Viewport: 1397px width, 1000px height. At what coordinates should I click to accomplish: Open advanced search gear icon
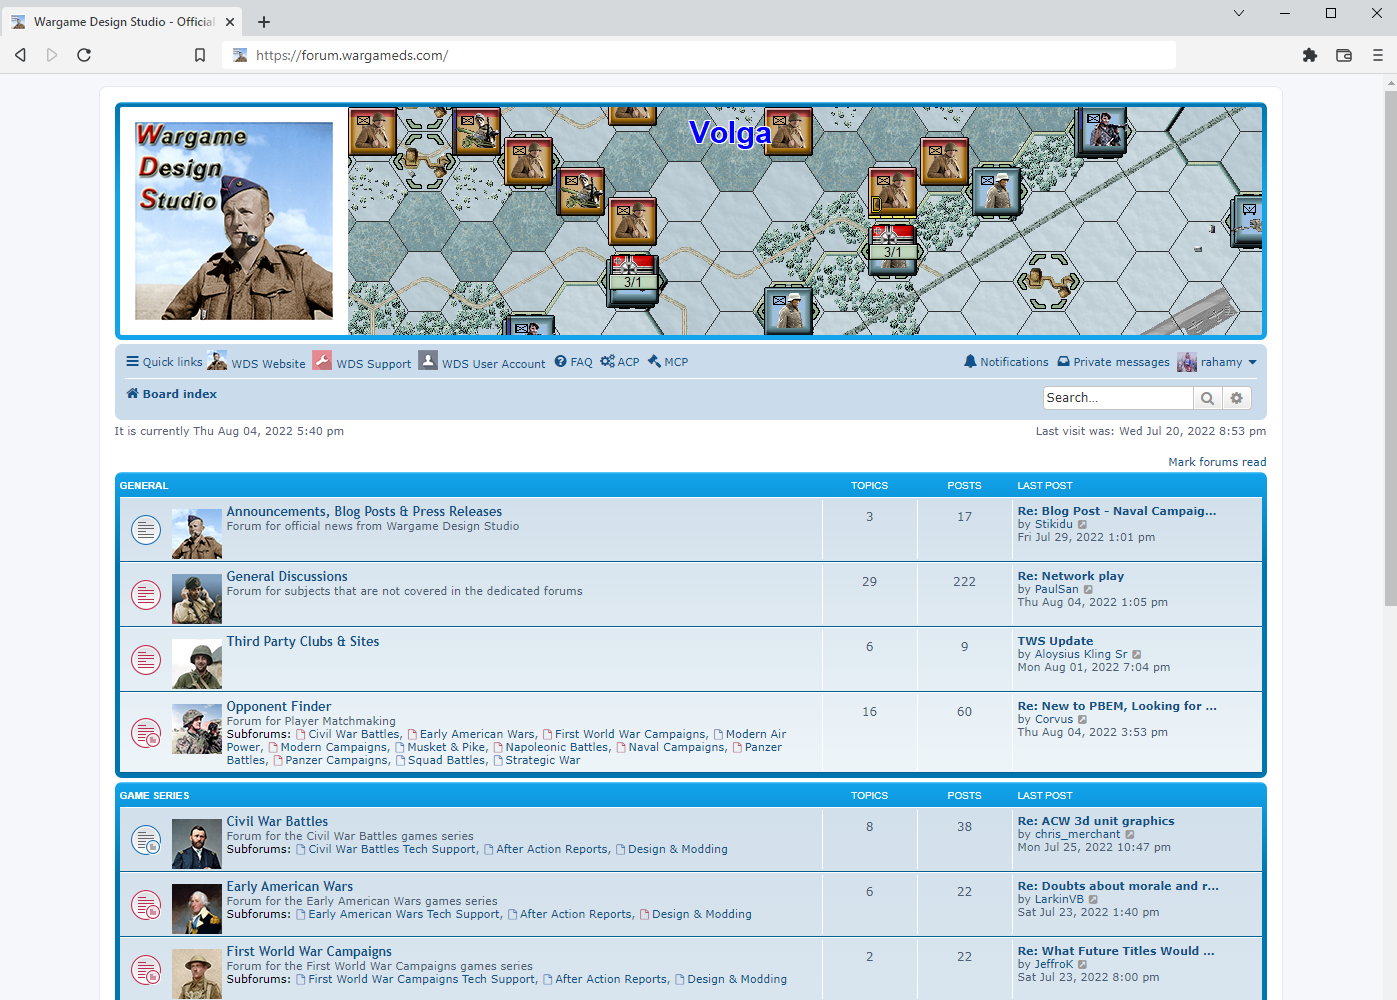click(x=1236, y=398)
